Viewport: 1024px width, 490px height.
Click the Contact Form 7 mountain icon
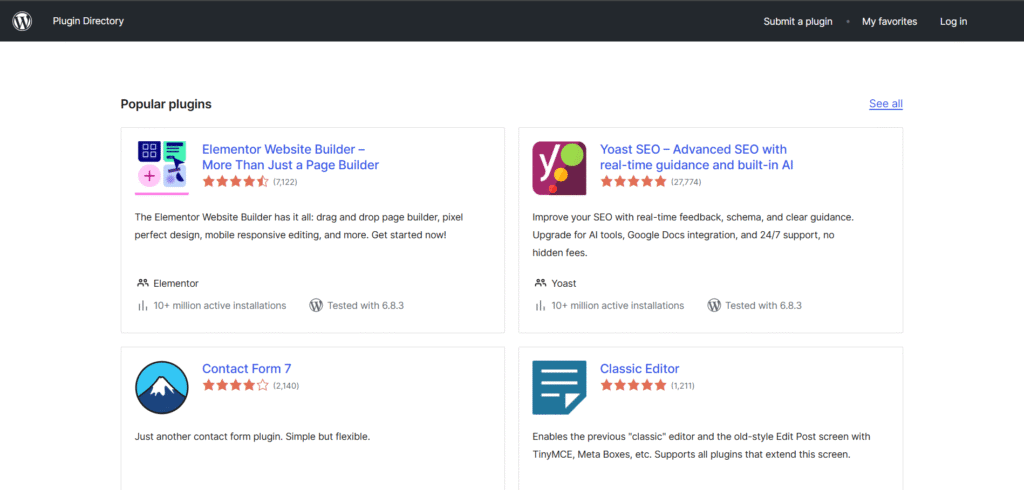(161, 387)
